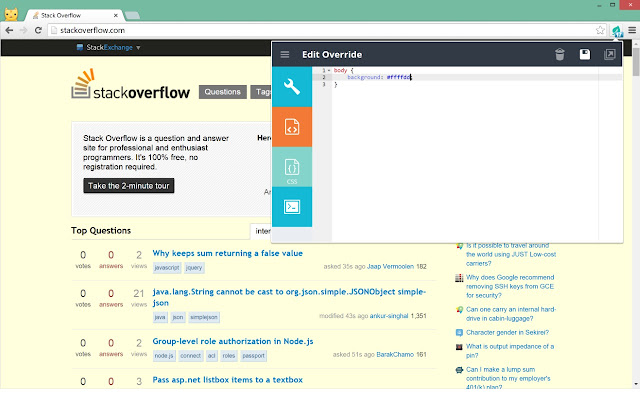Go back to the previous page
This screenshot has height=400, width=640.
pyautogui.click(x=9, y=30)
